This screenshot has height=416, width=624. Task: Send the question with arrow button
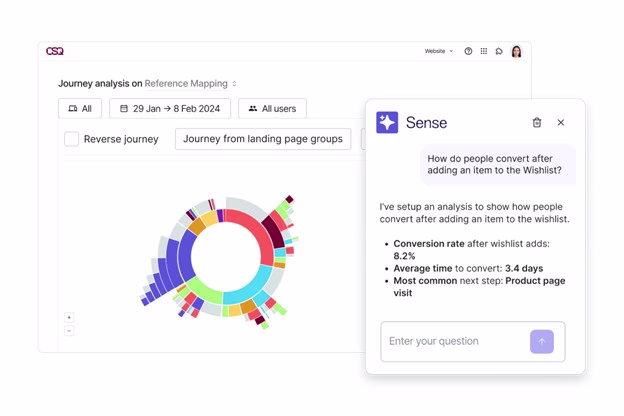(542, 341)
